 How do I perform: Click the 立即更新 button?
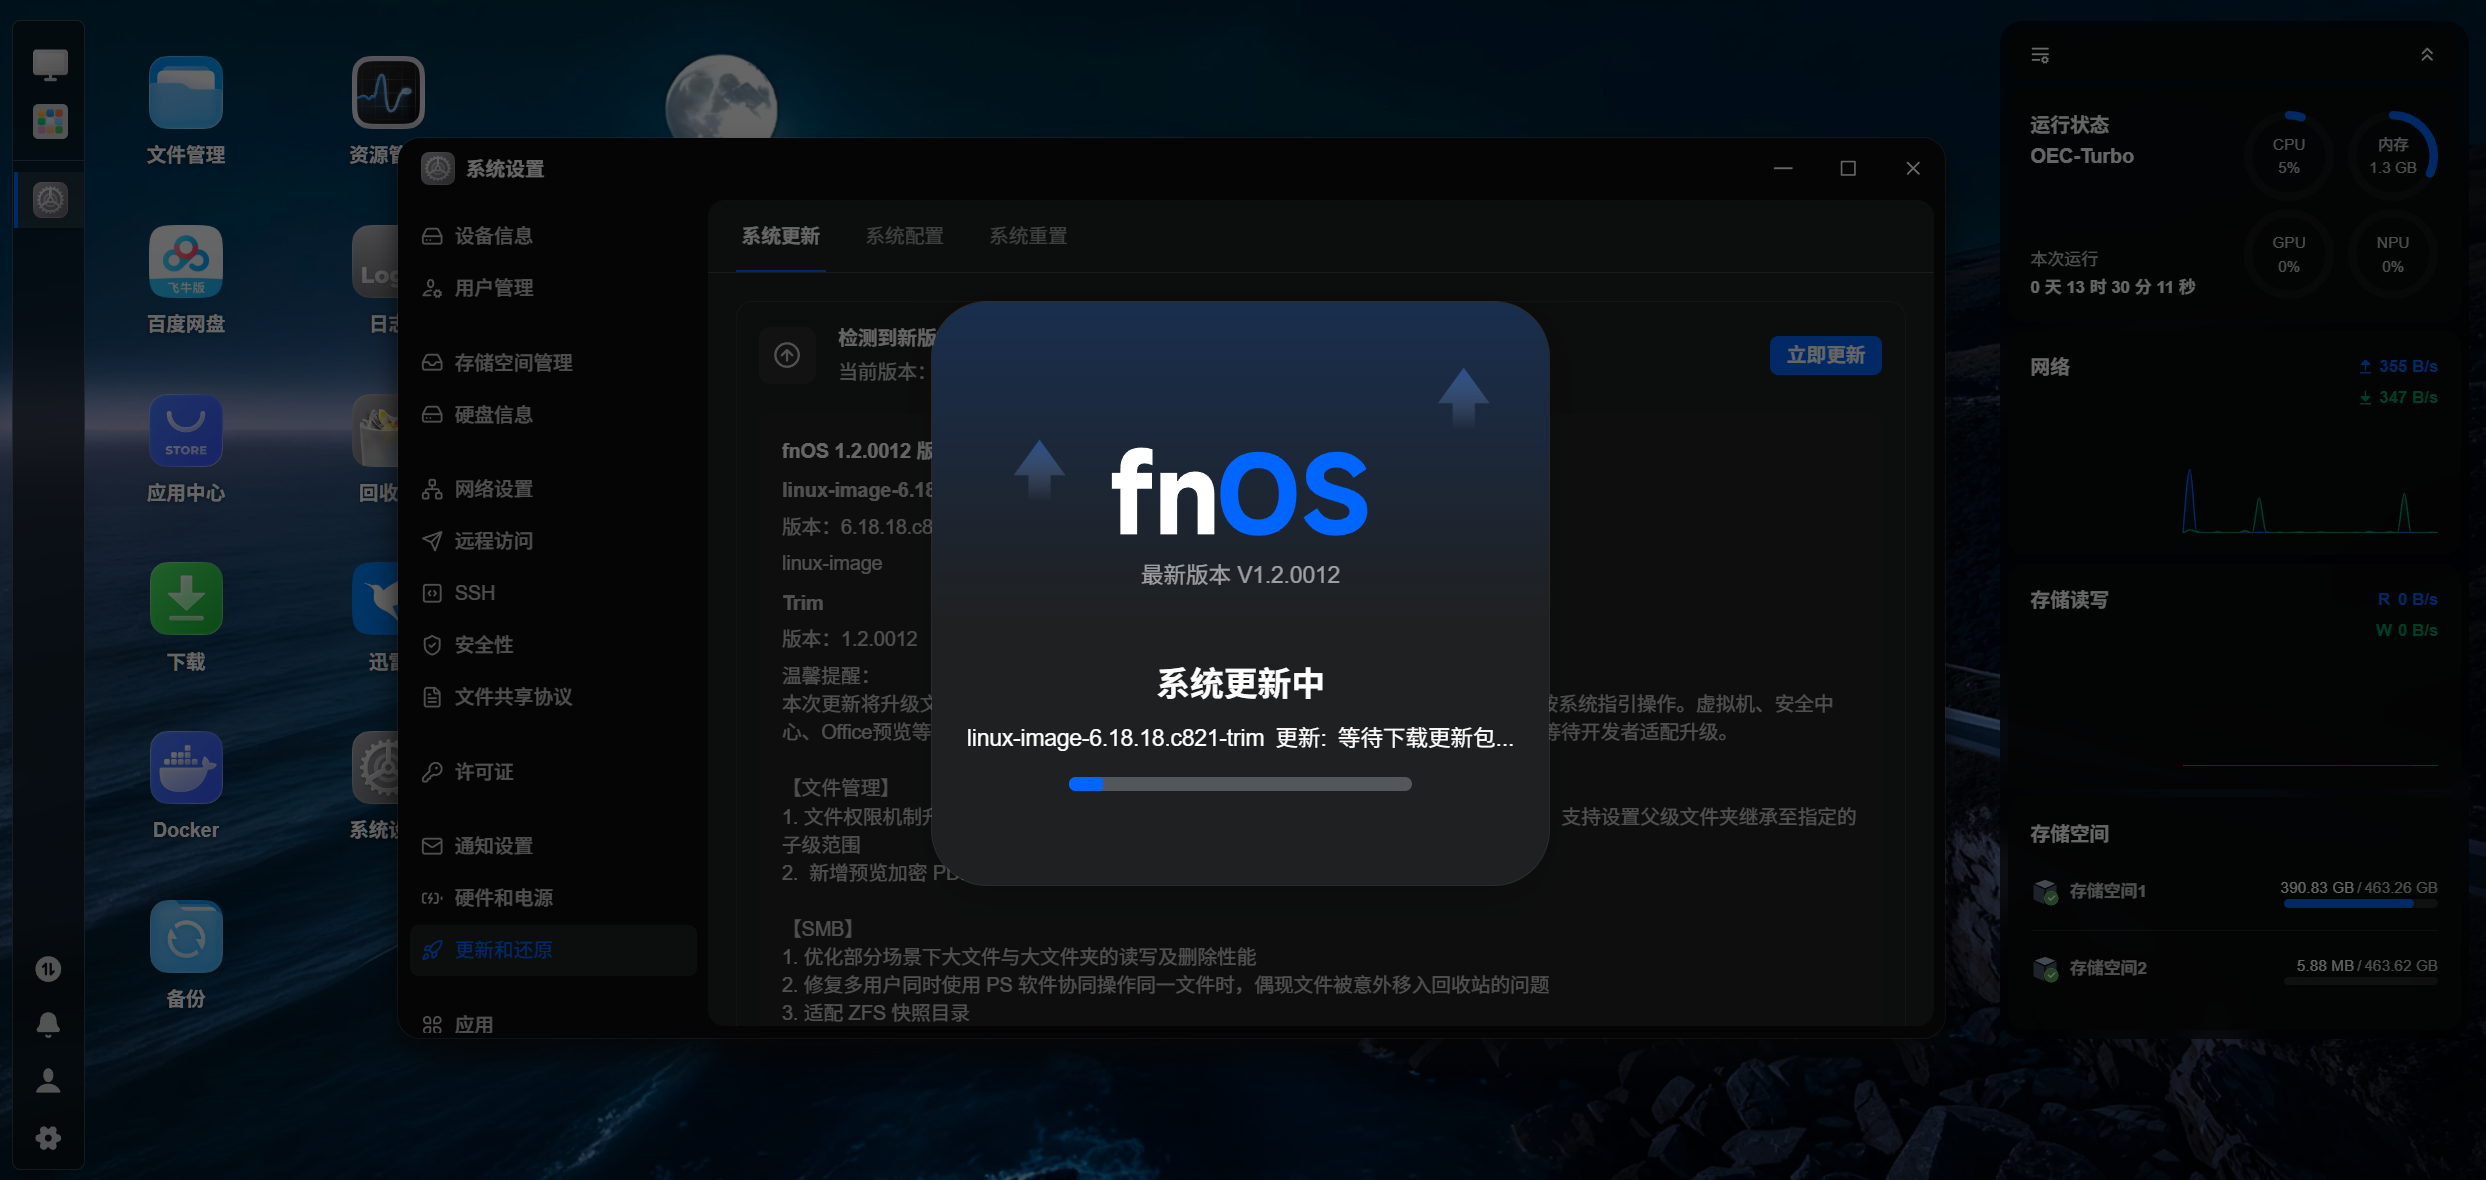1825,355
